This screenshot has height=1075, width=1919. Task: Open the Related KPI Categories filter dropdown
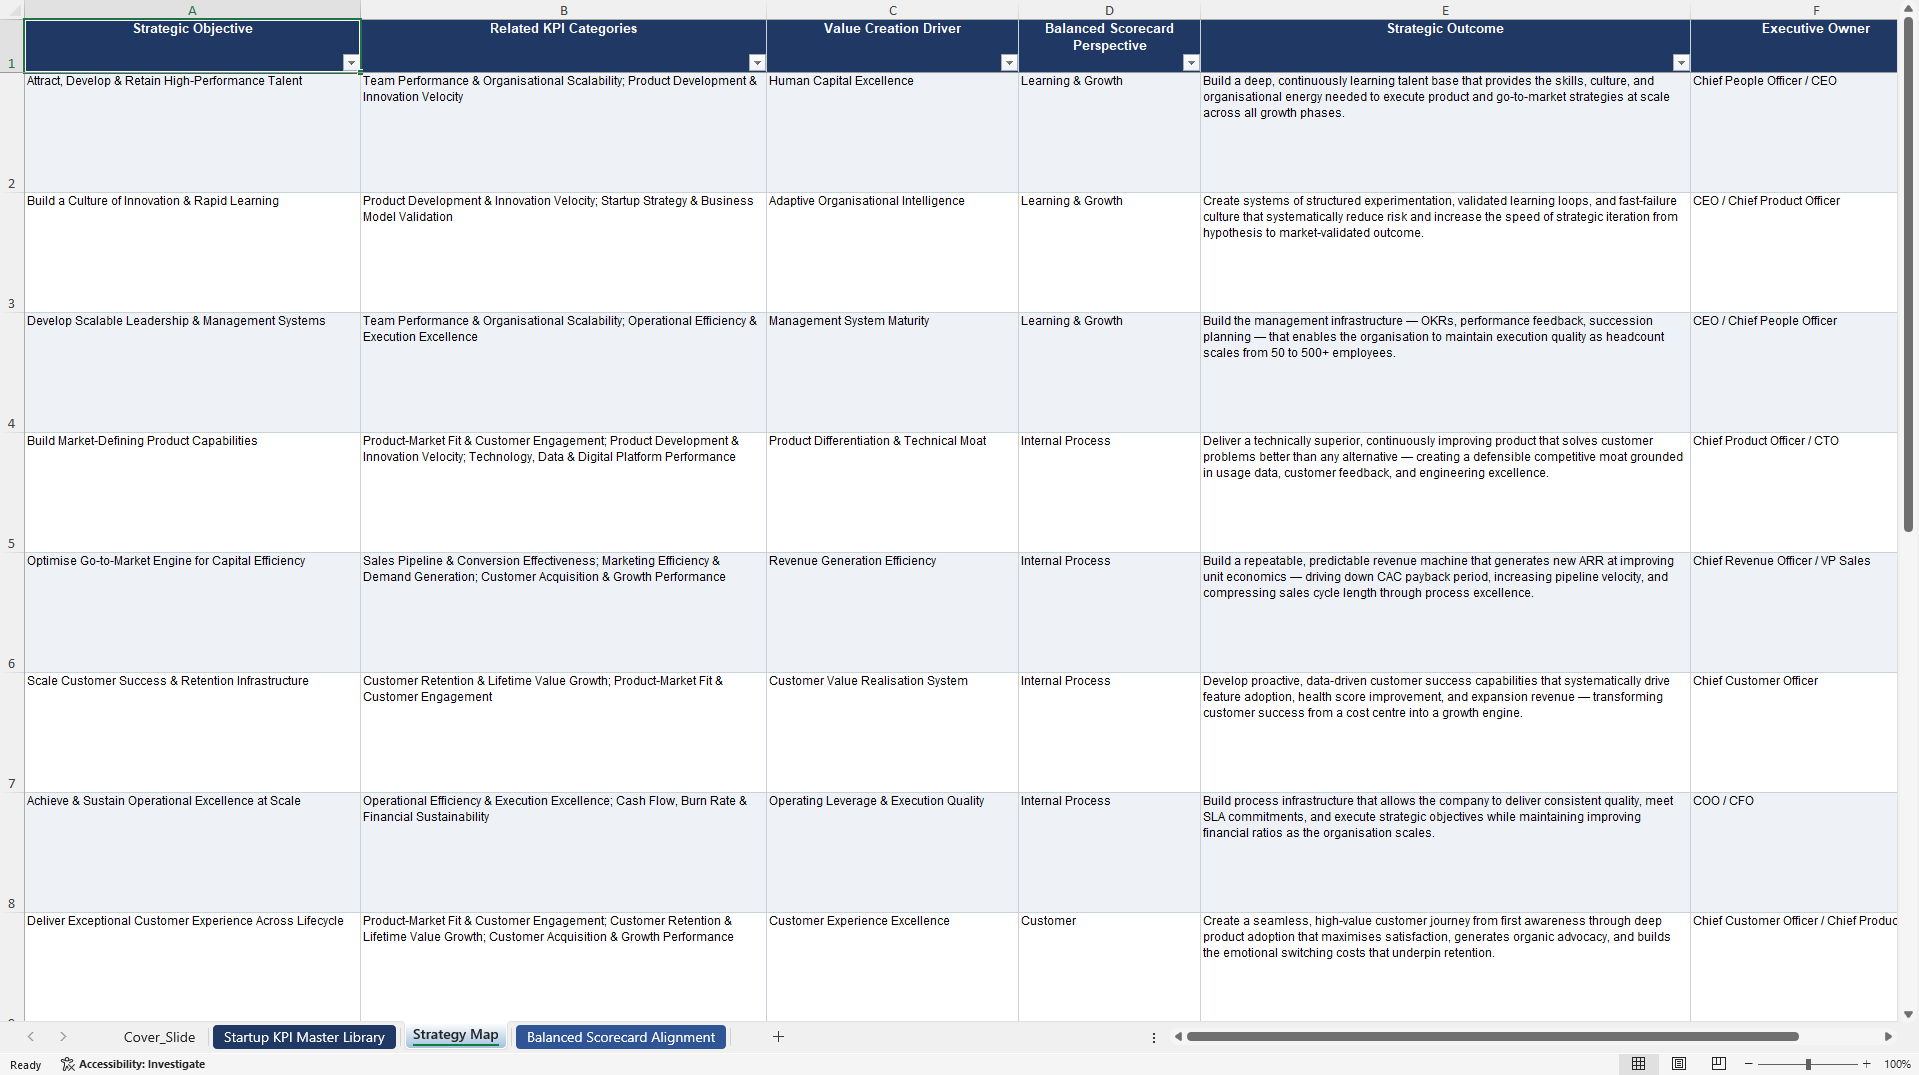tap(757, 63)
